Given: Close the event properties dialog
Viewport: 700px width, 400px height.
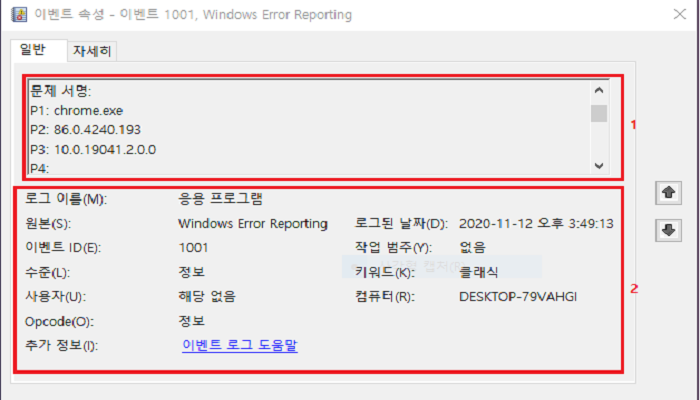Looking at the screenshot, I should tap(678, 15).
